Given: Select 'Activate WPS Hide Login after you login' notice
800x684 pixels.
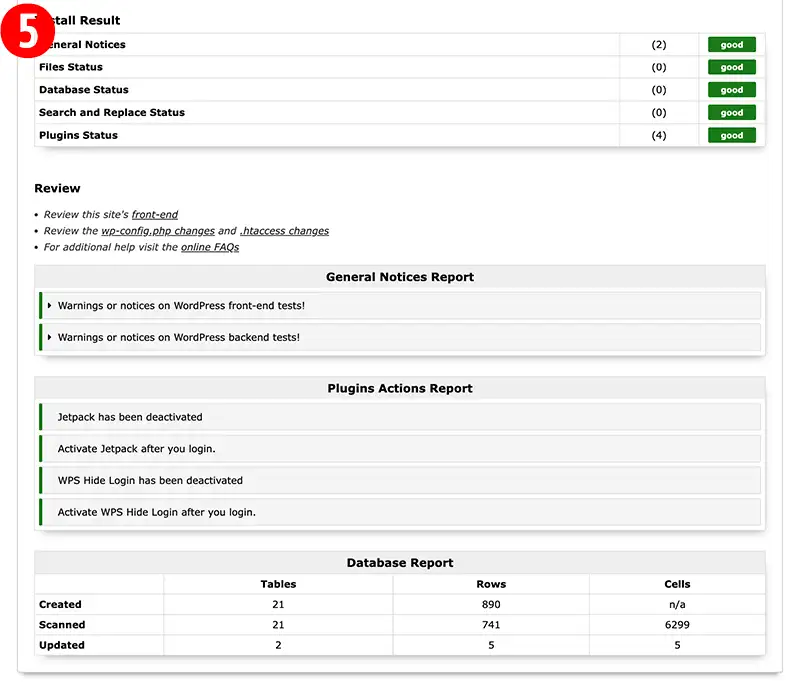Looking at the screenshot, I should (x=400, y=512).
